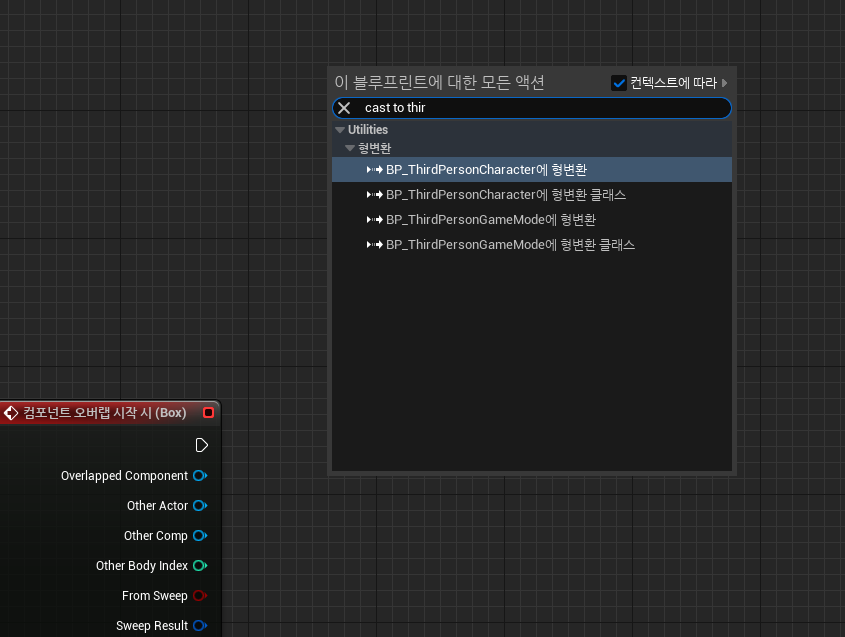Click the Overlapped Component output pin
The height and width of the screenshot is (637, 845).
click(200, 476)
